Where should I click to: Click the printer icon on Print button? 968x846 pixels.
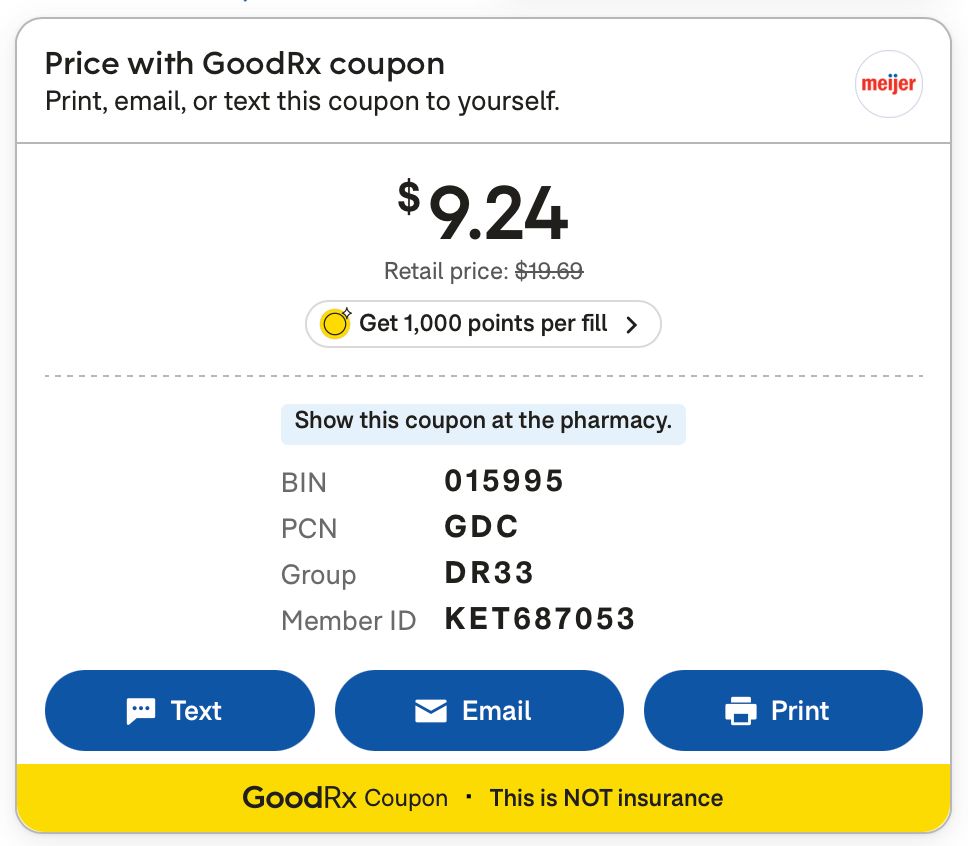tap(741, 711)
